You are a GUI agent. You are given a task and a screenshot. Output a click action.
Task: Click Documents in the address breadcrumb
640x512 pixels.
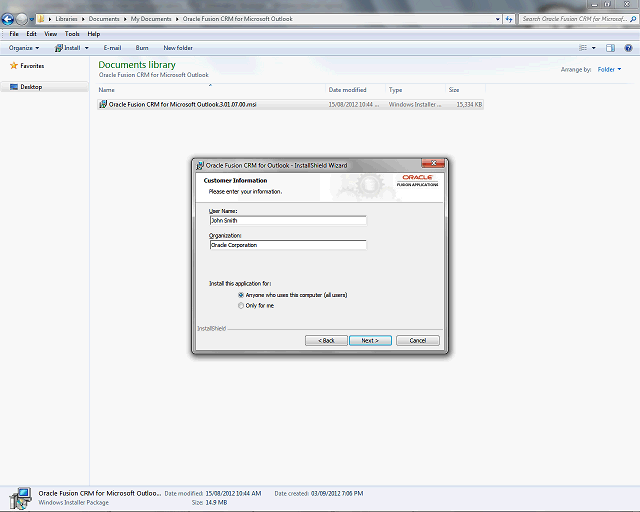click(x=104, y=19)
